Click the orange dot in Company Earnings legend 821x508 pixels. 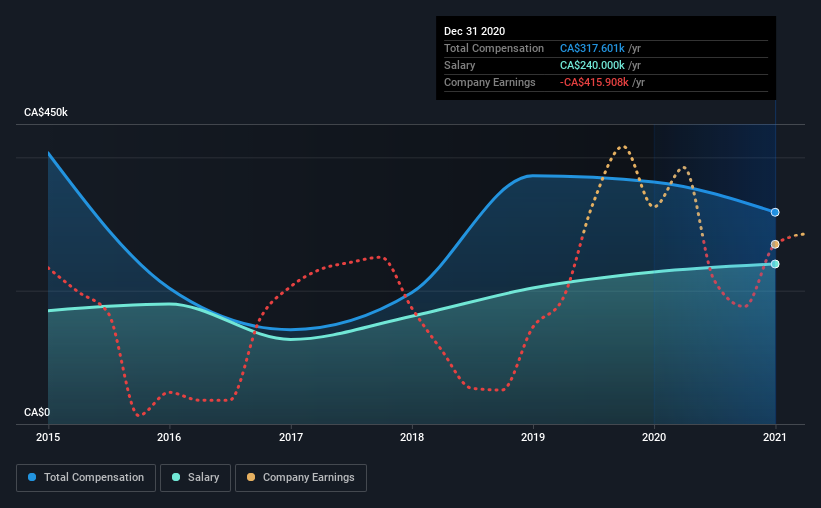coord(251,477)
